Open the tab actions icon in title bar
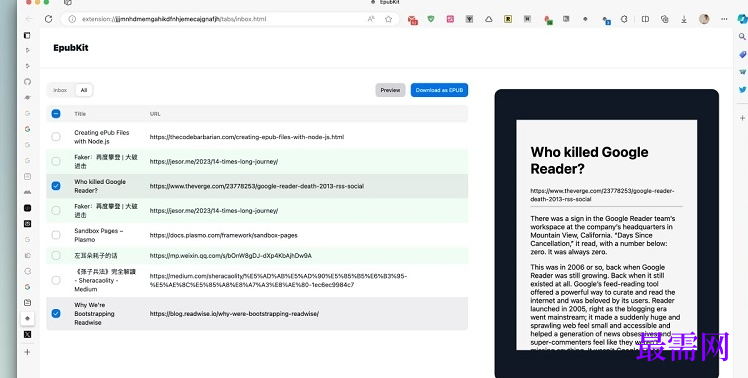The image size is (748, 378). click(68, 2)
